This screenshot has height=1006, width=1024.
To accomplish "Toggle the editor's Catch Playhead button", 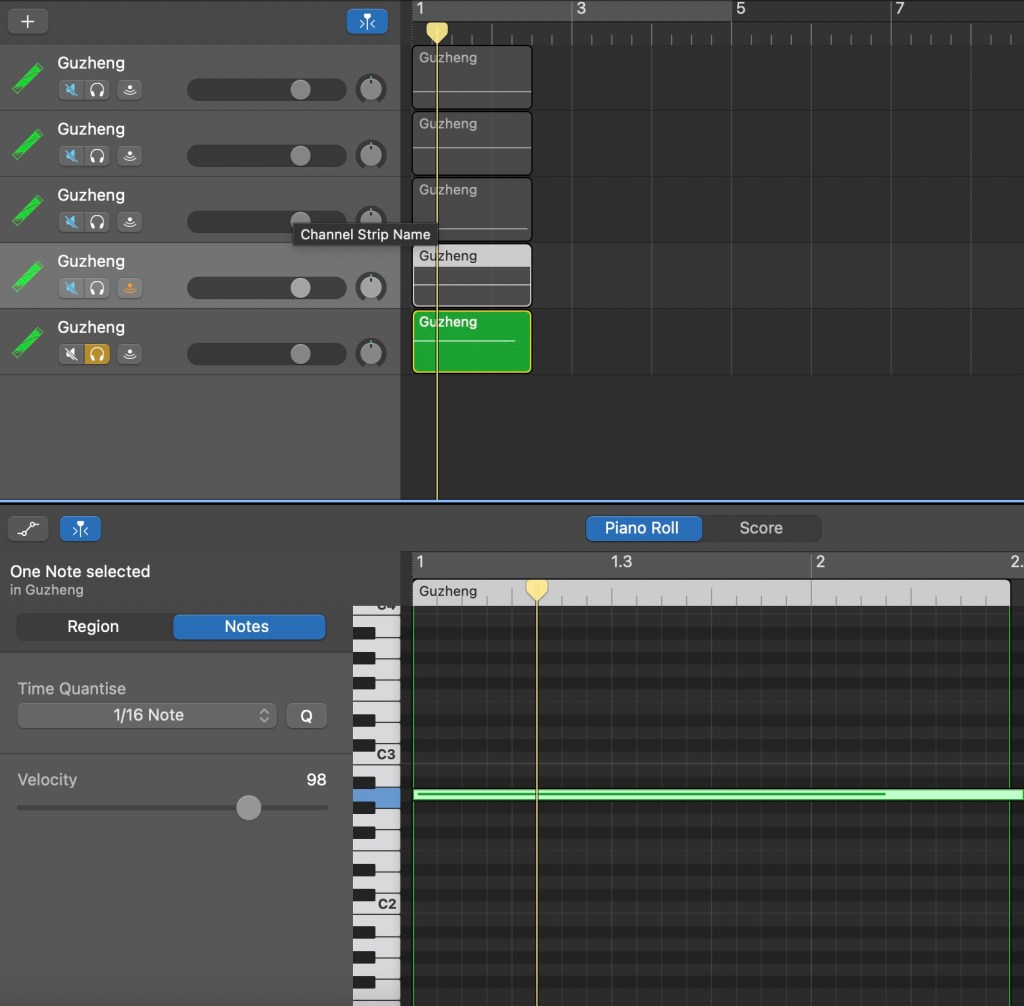I will pos(80,528).
